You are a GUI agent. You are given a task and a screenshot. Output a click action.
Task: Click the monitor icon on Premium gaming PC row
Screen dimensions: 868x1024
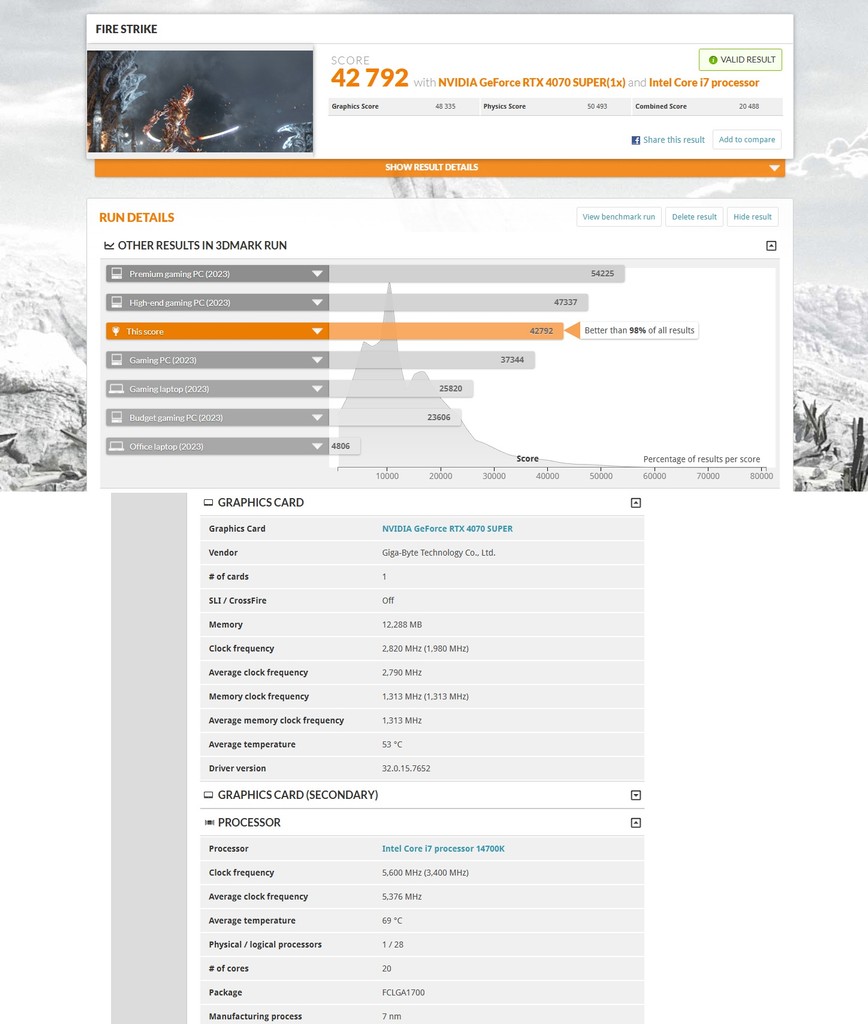pyautogui.click(x=116, y=274)
